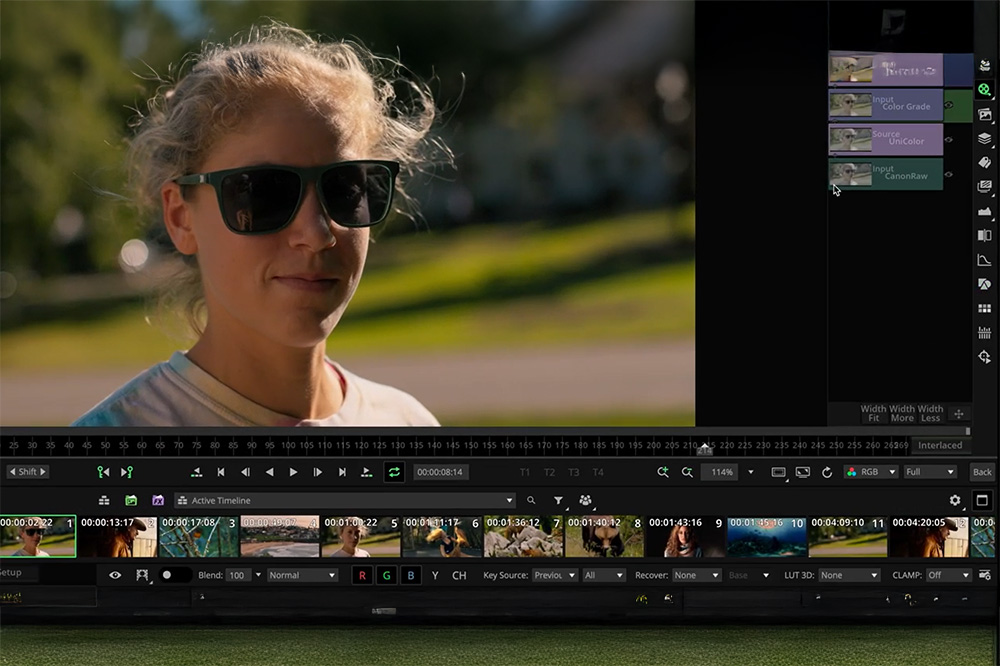The image size is (1000, 666).
Task: Zoom in on the viewport image
Action: point(663,472)
